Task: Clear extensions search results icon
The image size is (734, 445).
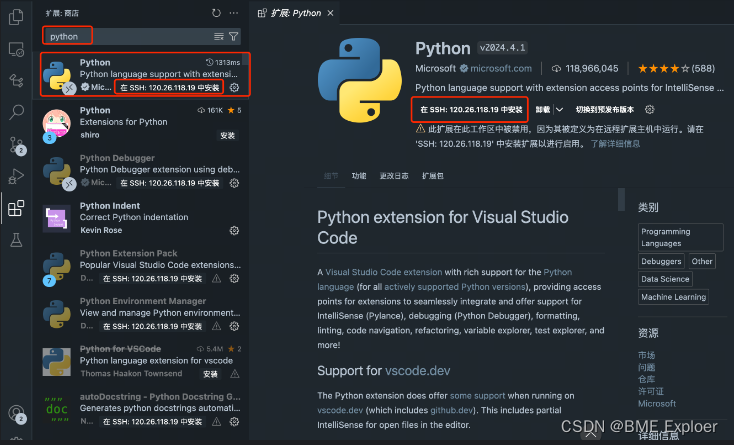Action: coord(219,36)
